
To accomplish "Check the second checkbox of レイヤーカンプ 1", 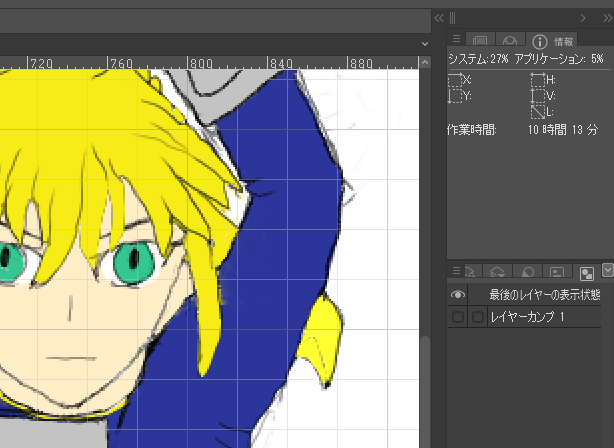I will [x=478, y=317].
